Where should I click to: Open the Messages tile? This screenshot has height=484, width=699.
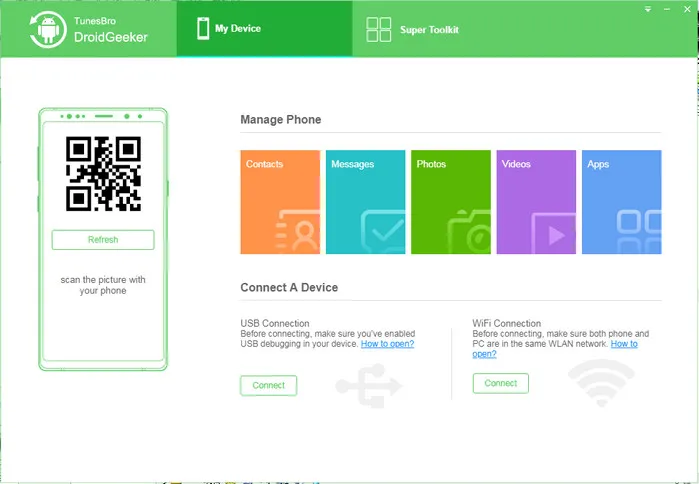click(x=366, y=202)
